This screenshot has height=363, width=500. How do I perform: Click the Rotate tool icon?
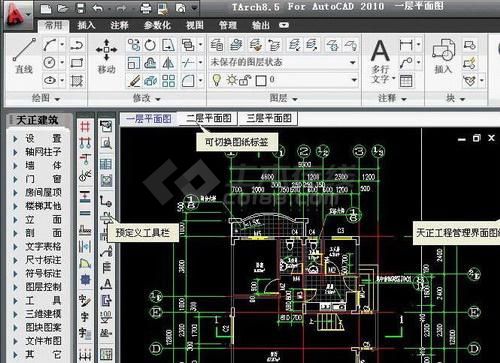(150, 45)
